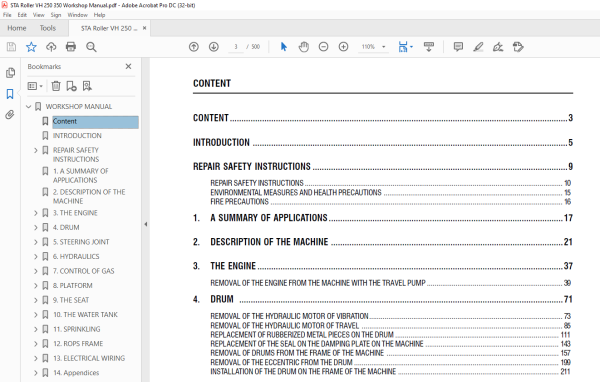Switch to the Tools tab
The width and height of the screenshot is (600, 382).
pyautogui.click(x=48, y=28)
